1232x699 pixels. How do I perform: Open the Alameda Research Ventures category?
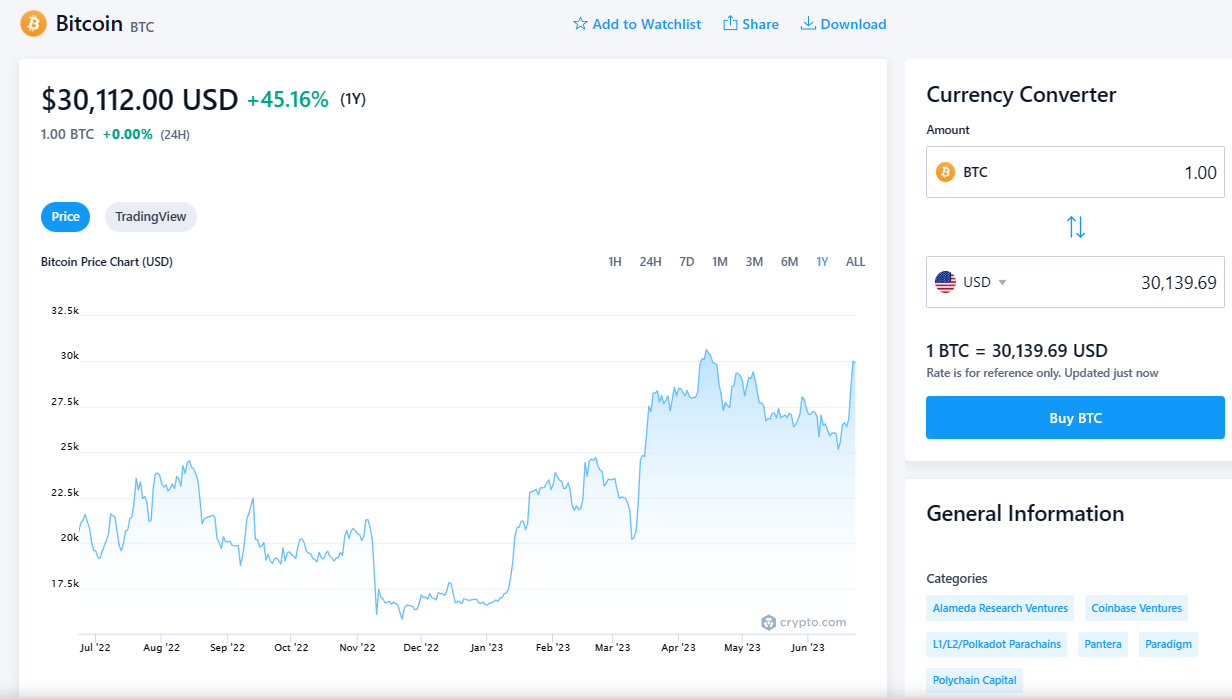click(1000, 608)
